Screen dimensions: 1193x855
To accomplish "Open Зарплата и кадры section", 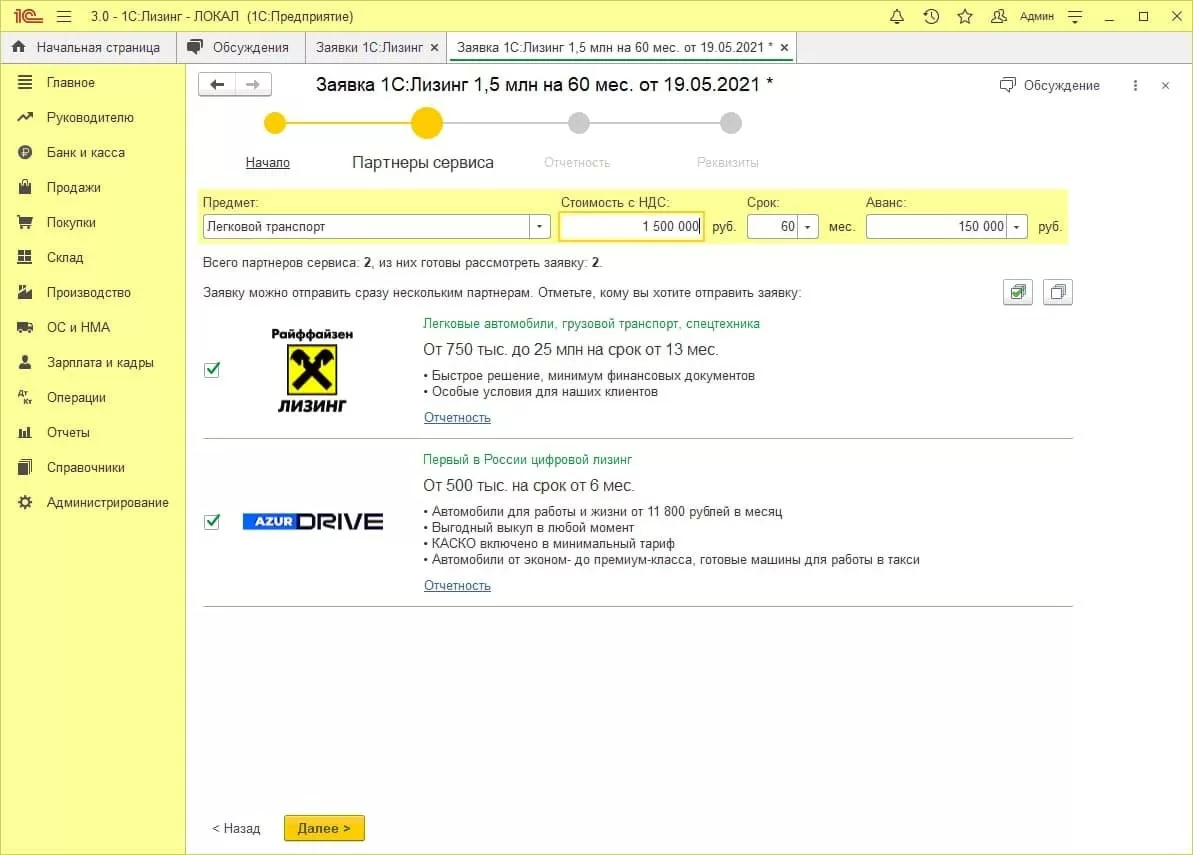I will [100, 362].
